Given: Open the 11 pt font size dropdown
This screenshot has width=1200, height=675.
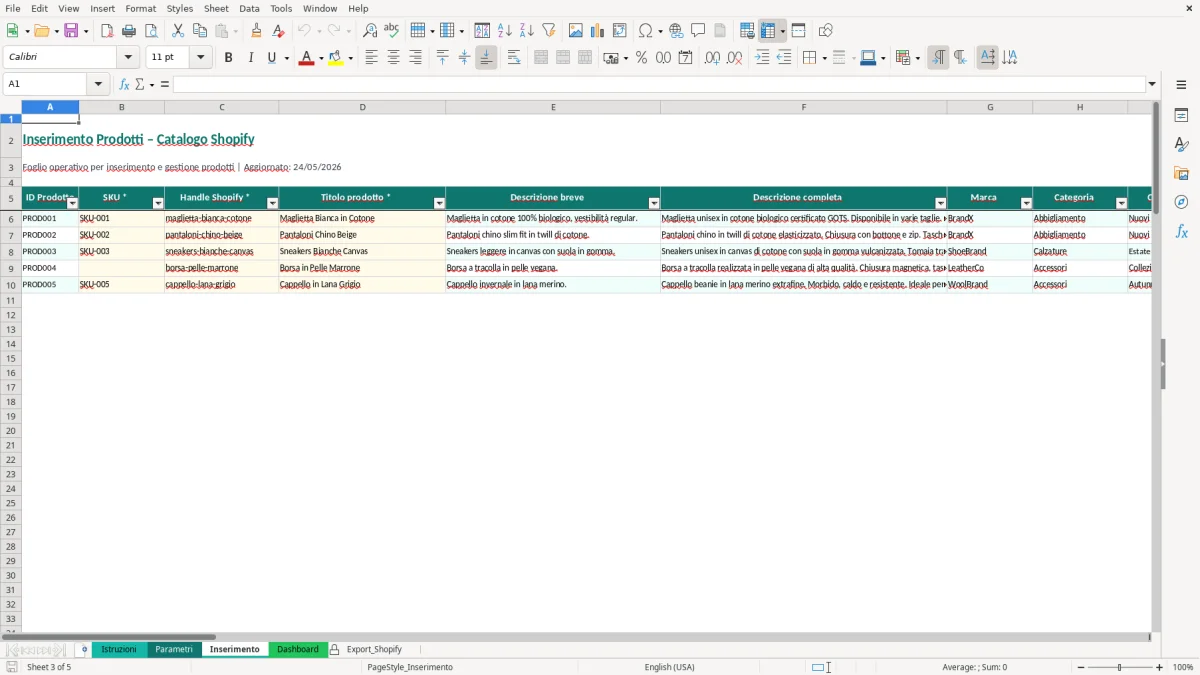Looking at the screenshot, I should (x=201, y=58).
